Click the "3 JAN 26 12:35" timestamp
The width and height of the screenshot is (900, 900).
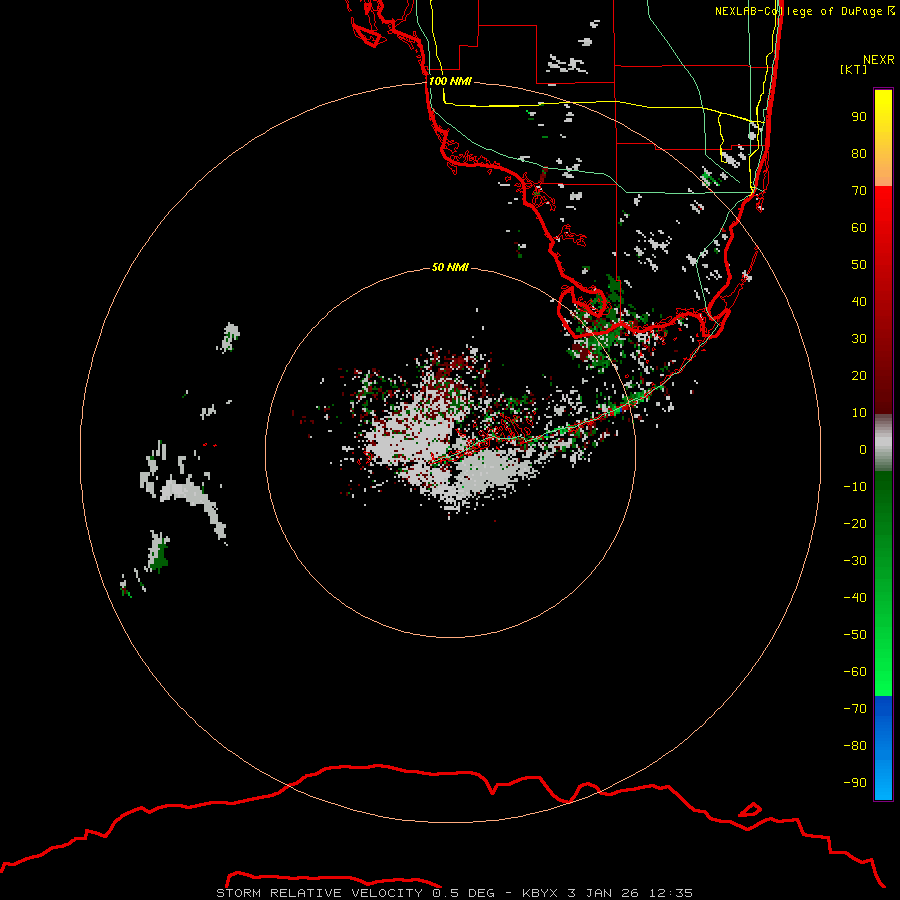coord(630,893)
